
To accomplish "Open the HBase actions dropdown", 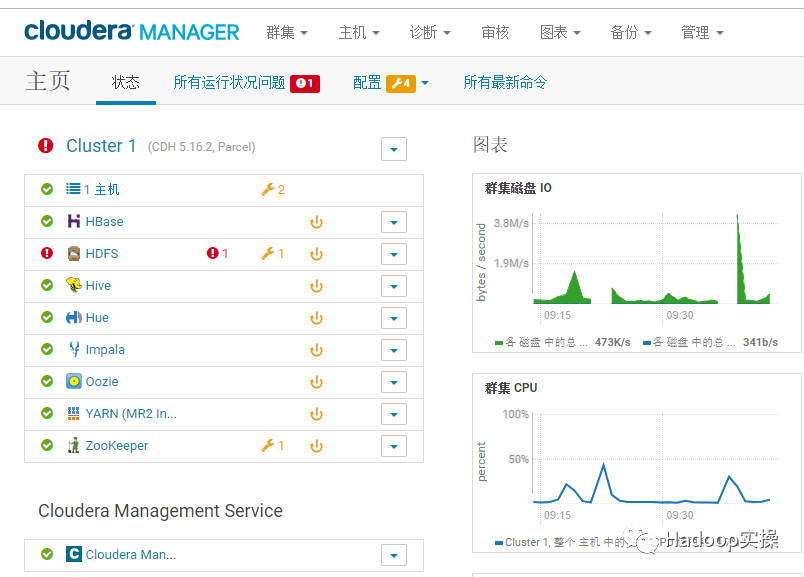I will tap(394, 222).
